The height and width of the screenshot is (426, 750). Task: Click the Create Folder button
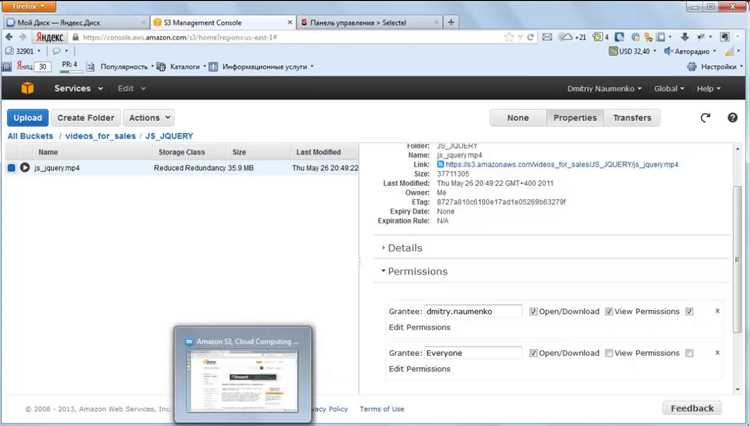pos(86,118)
